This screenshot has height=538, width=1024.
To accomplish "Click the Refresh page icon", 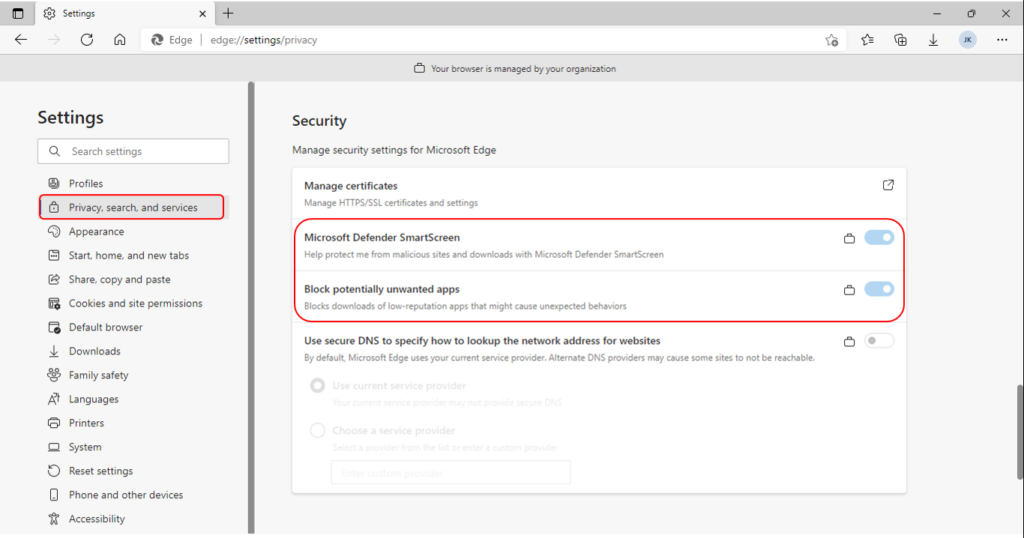I will pos(87,40).
